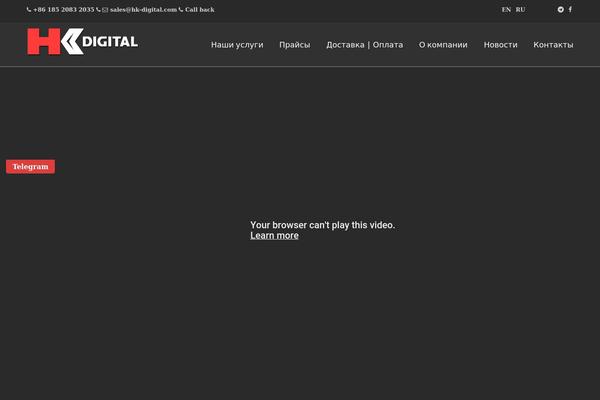Click the red Telegram button

coord(31,167)
